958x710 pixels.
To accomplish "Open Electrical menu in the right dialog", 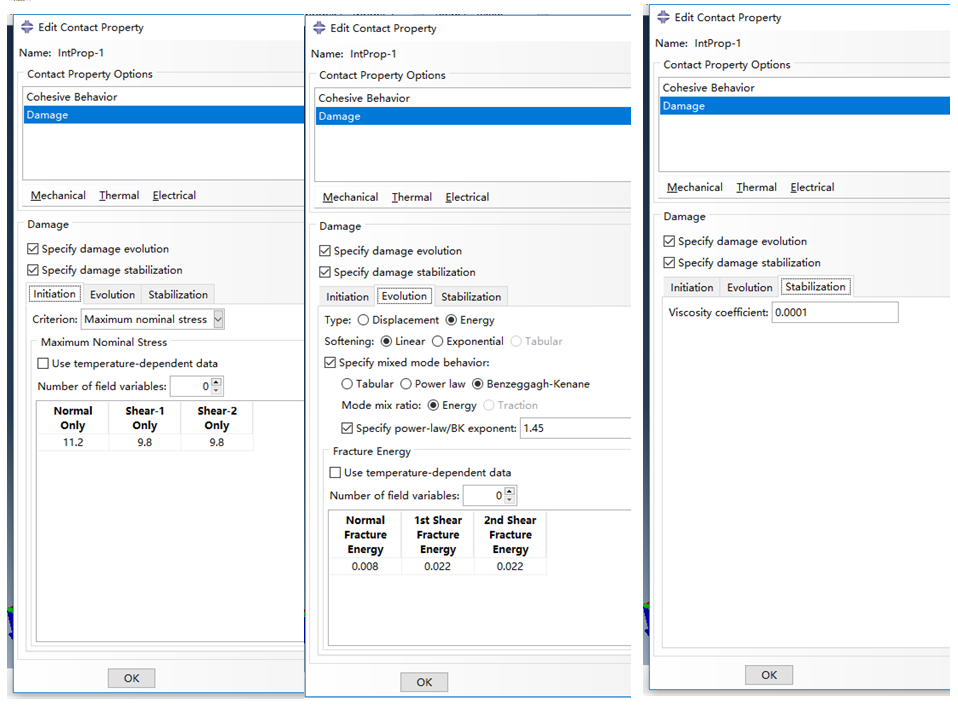I will pos(812,188).
